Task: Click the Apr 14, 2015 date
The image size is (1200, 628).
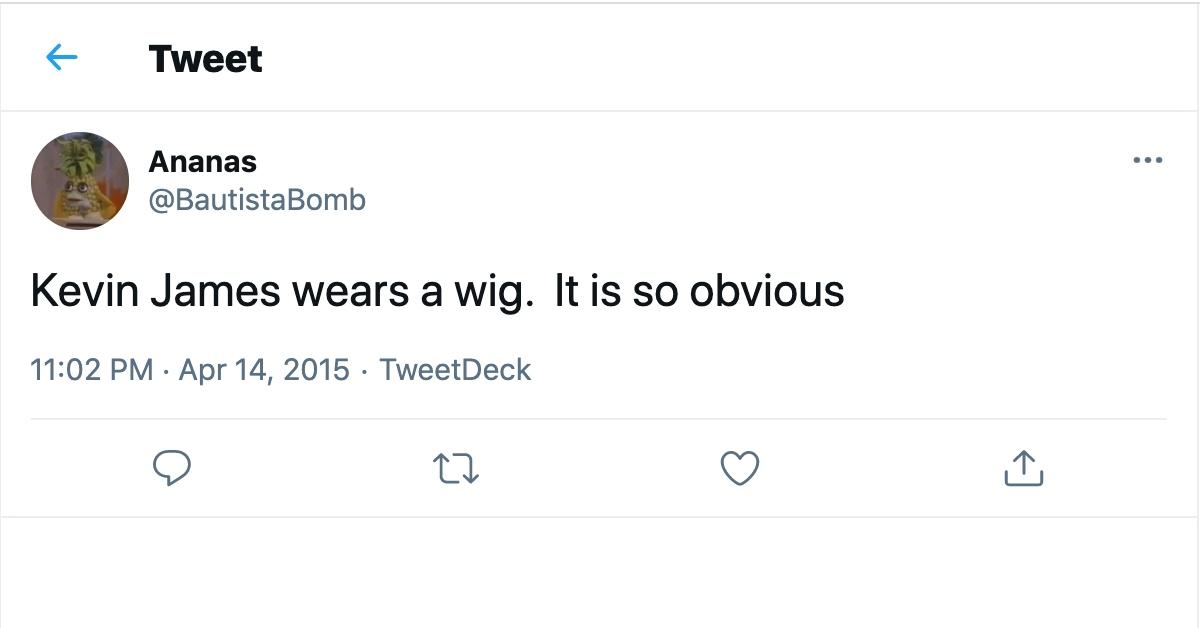Action: coord(264,370)
